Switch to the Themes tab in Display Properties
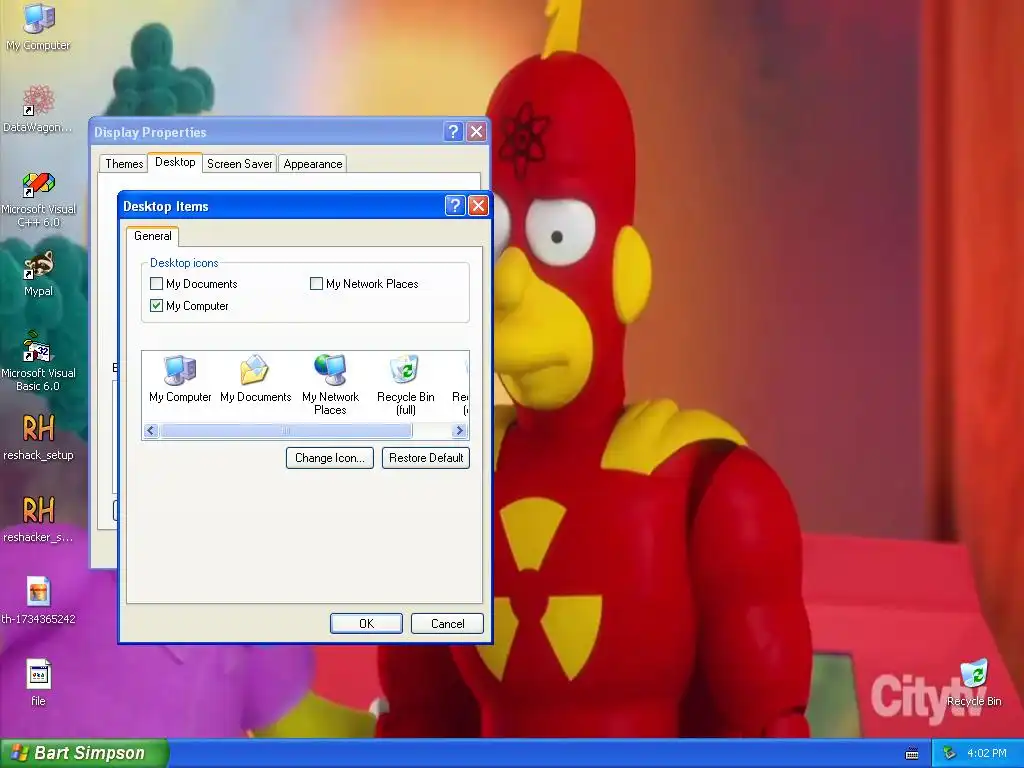Image resolution: width=1024 pixels, height=768 pixels. [x=124, y=164]
